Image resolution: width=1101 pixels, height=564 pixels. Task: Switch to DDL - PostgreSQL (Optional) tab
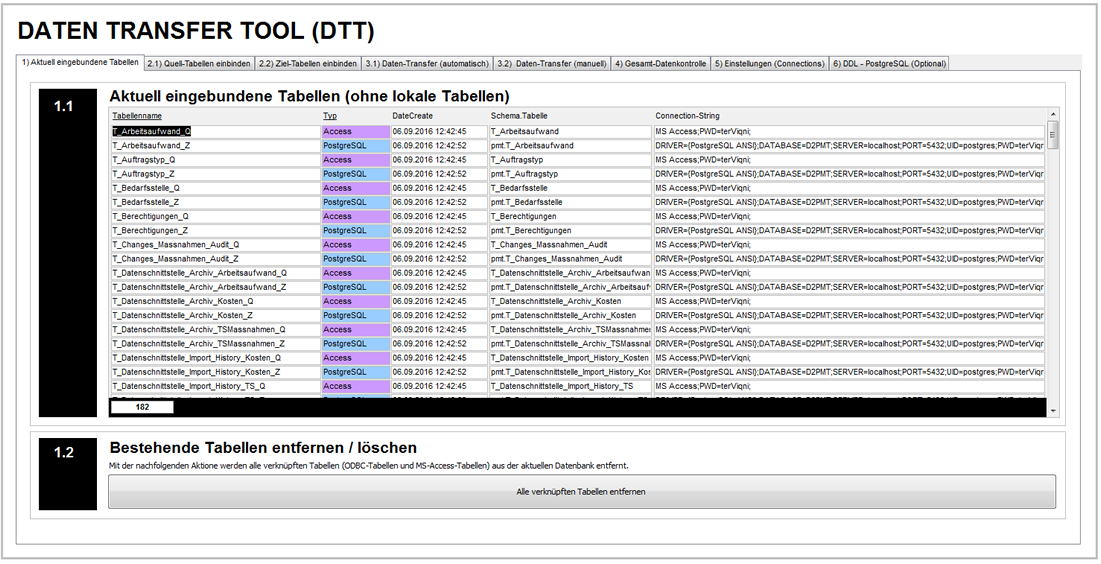(888, 64)
